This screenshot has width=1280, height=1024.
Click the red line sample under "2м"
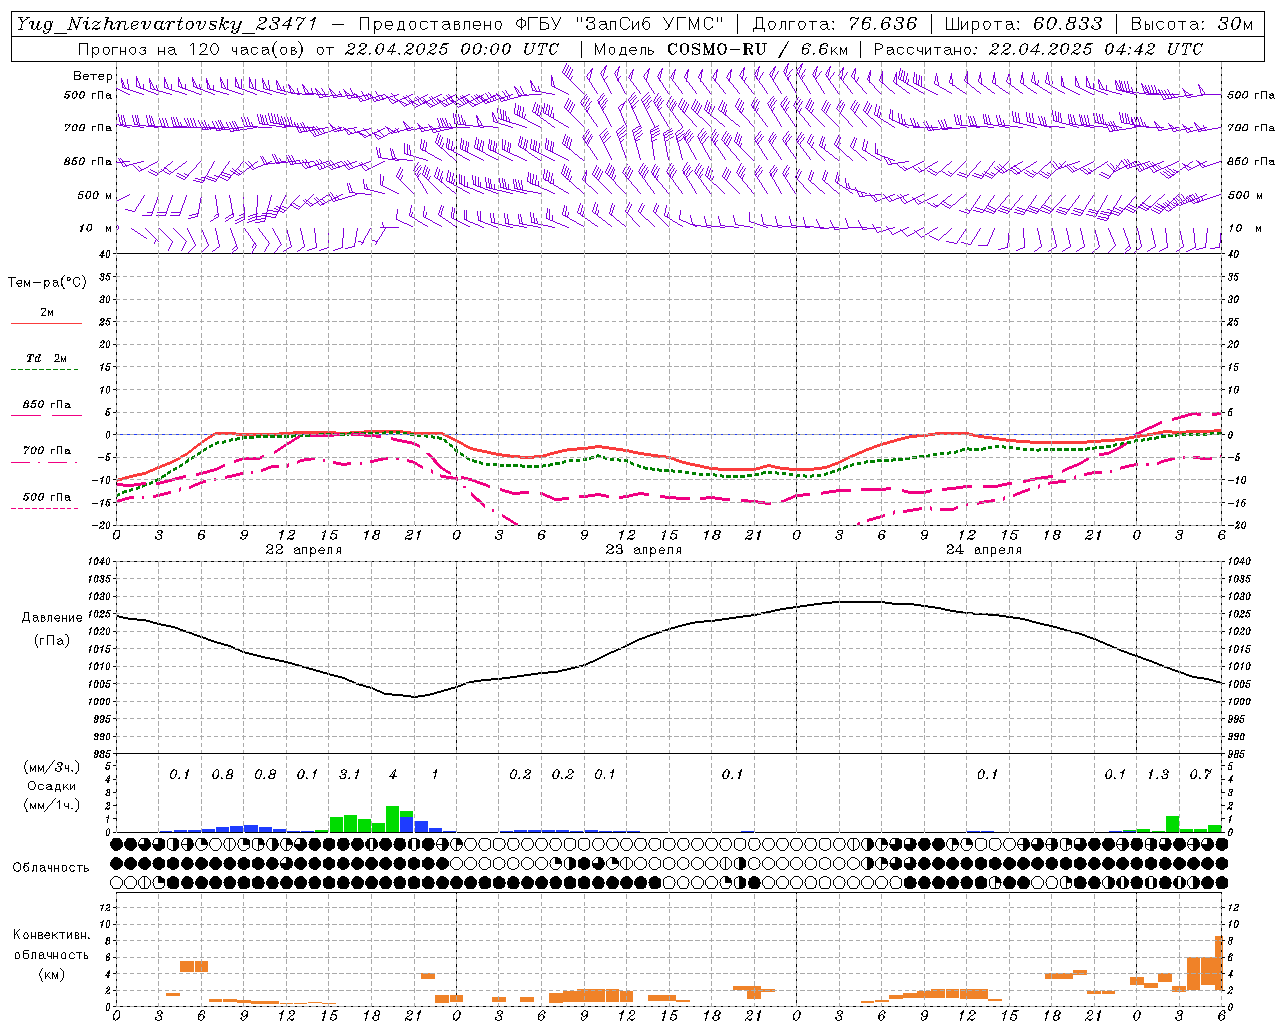(x=47, y=323)
